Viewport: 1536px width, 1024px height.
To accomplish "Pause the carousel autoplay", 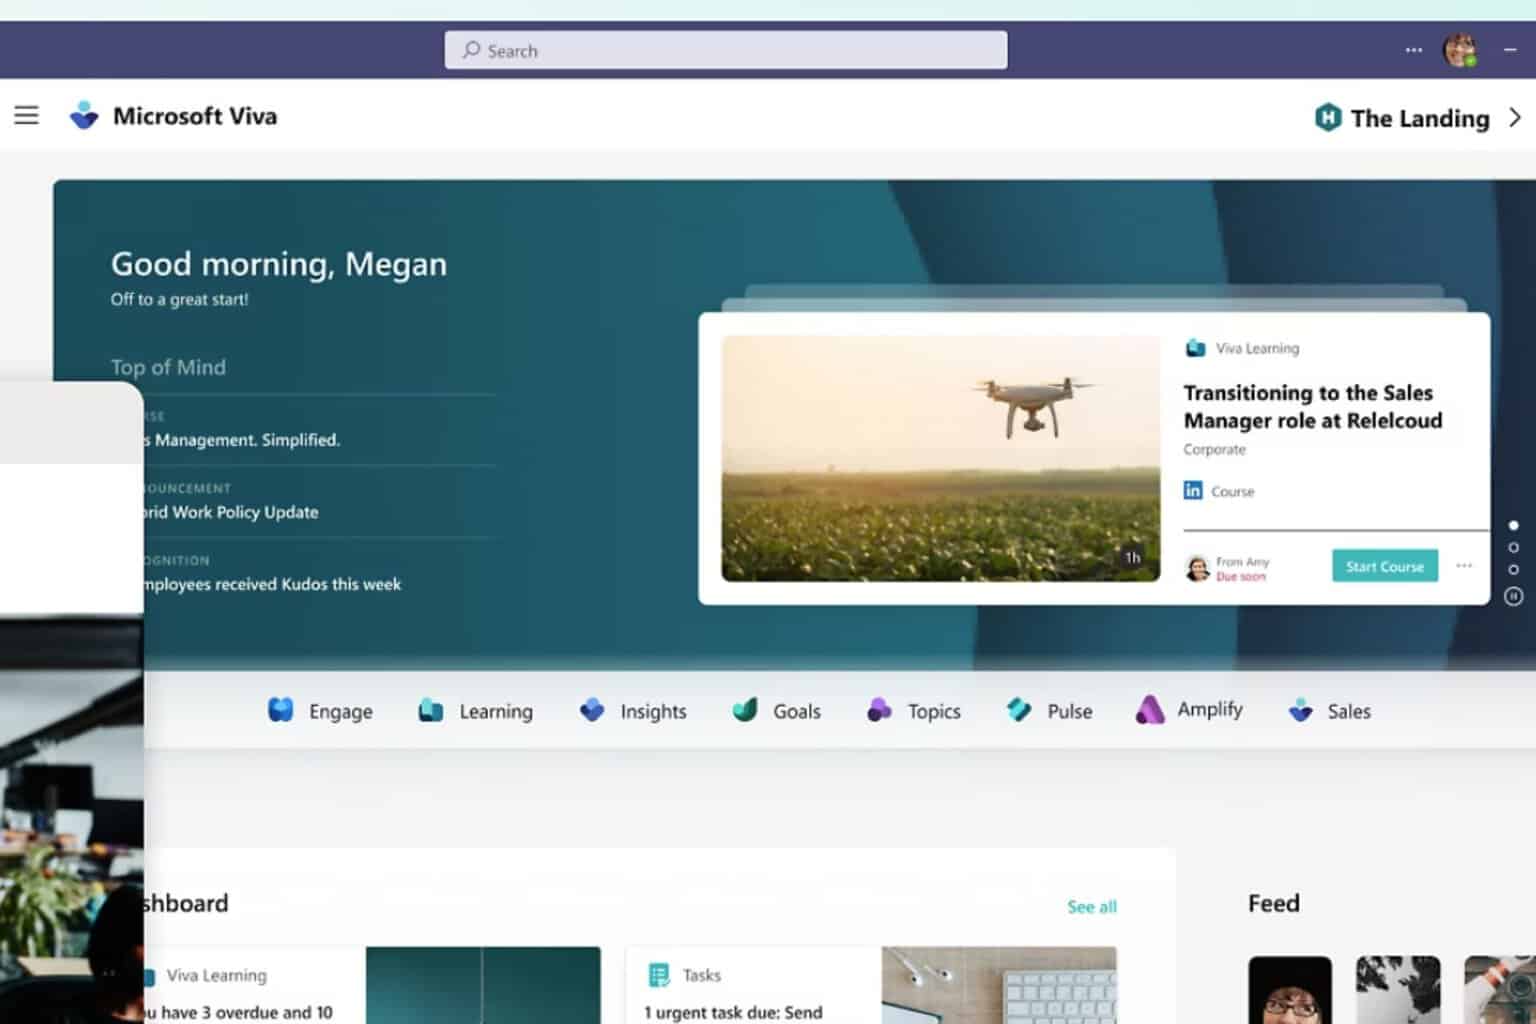I will 1514,596.
